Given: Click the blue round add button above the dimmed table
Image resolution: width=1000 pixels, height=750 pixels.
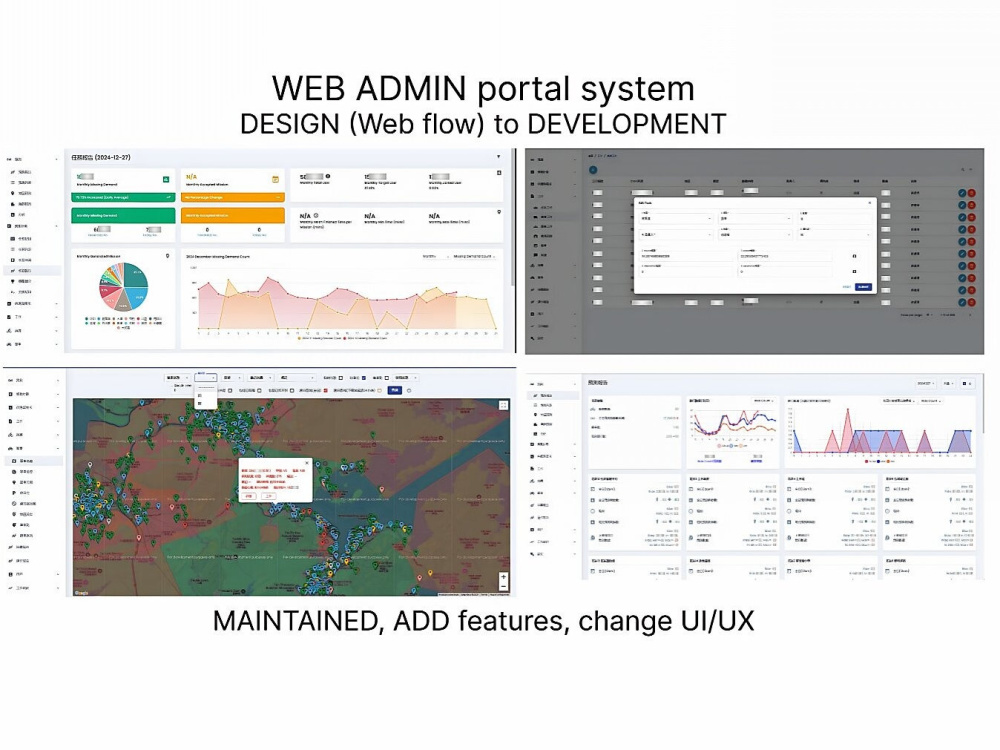Looking at the screenshot, I should click(x=593, y=170).
